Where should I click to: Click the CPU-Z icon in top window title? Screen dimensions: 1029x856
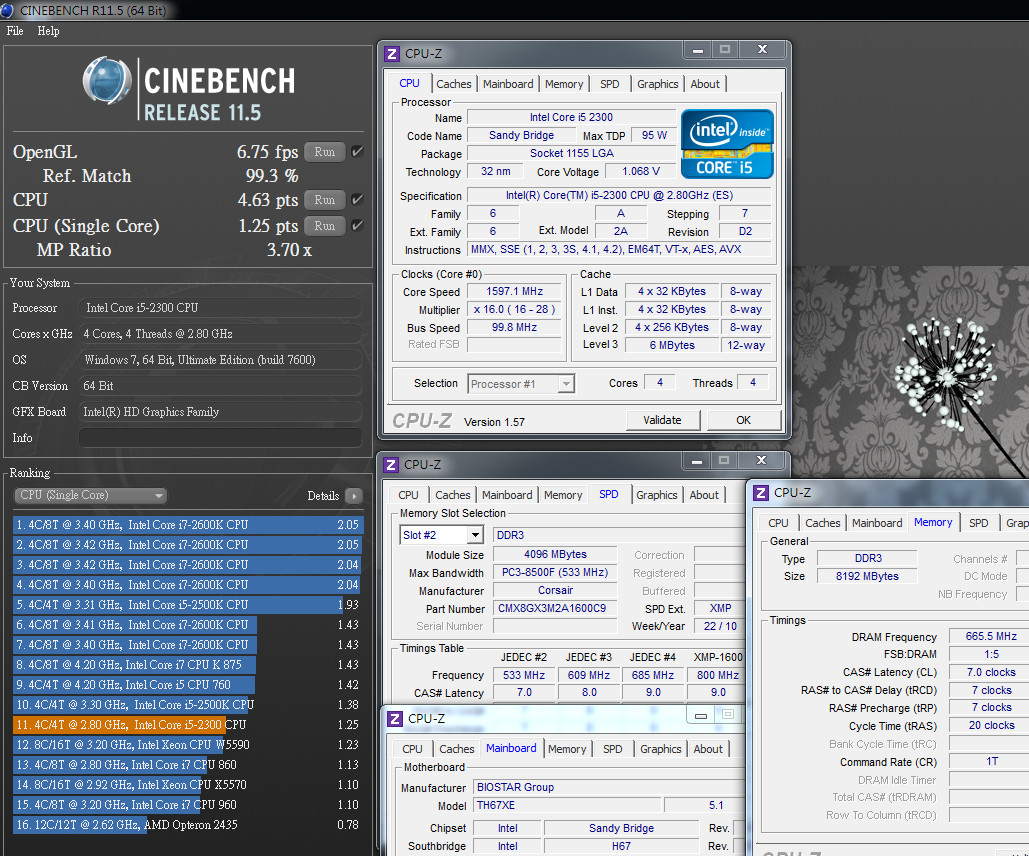pos(392,54)
